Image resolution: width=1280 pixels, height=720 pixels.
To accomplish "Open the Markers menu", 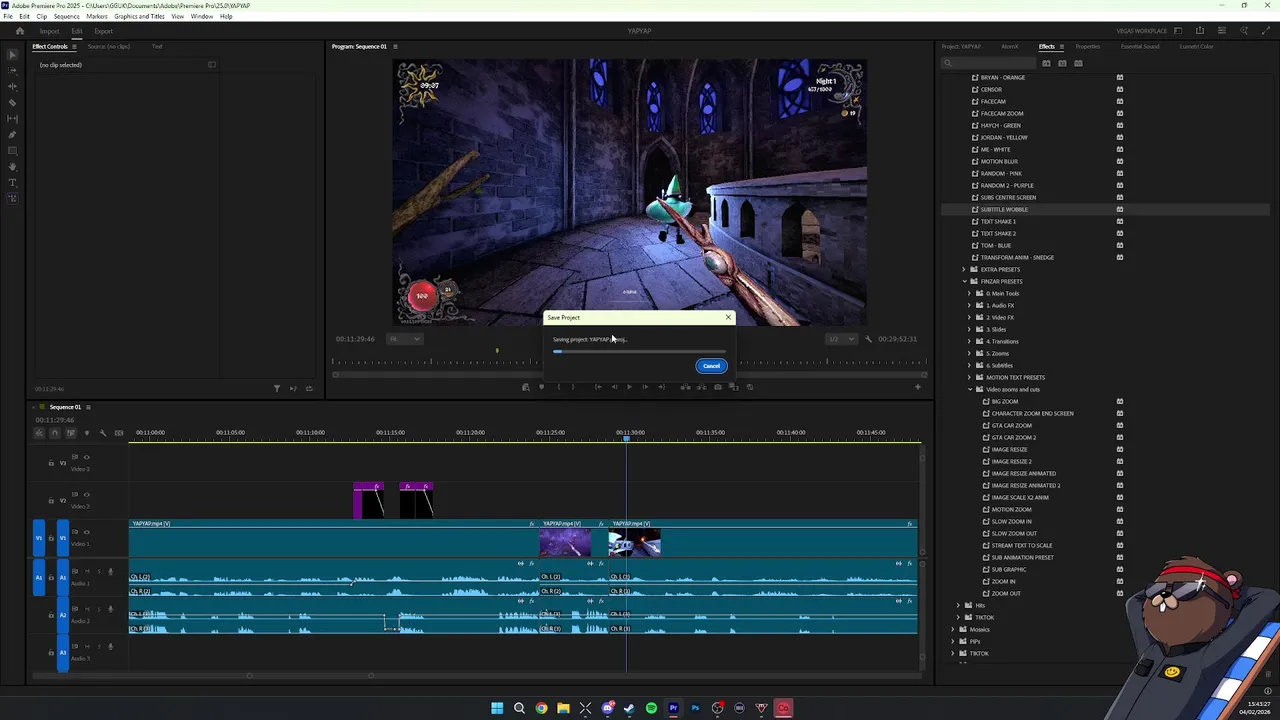I will pyautogui.click(x=97, y=17).
